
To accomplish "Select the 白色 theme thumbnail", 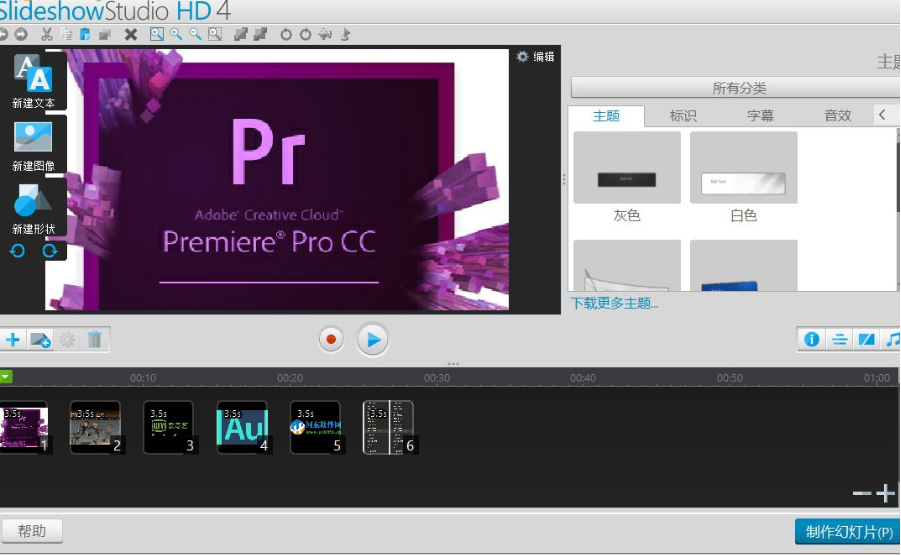I will pyautogui.click(x=744, y=167).
